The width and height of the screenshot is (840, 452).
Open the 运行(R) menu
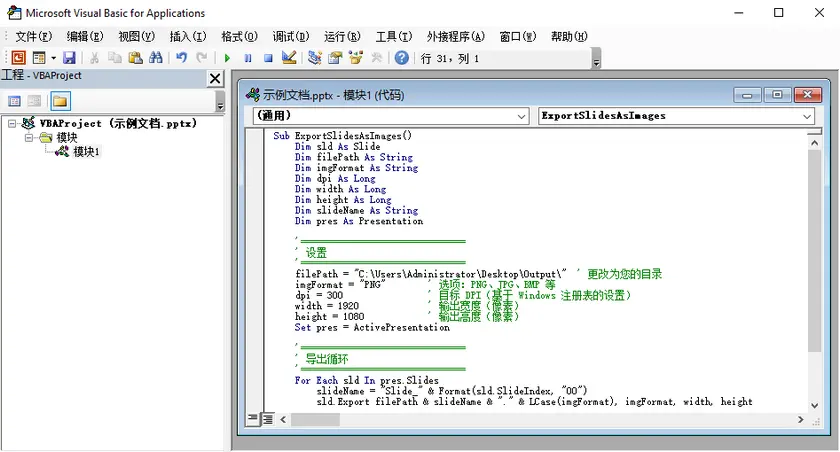343,36
